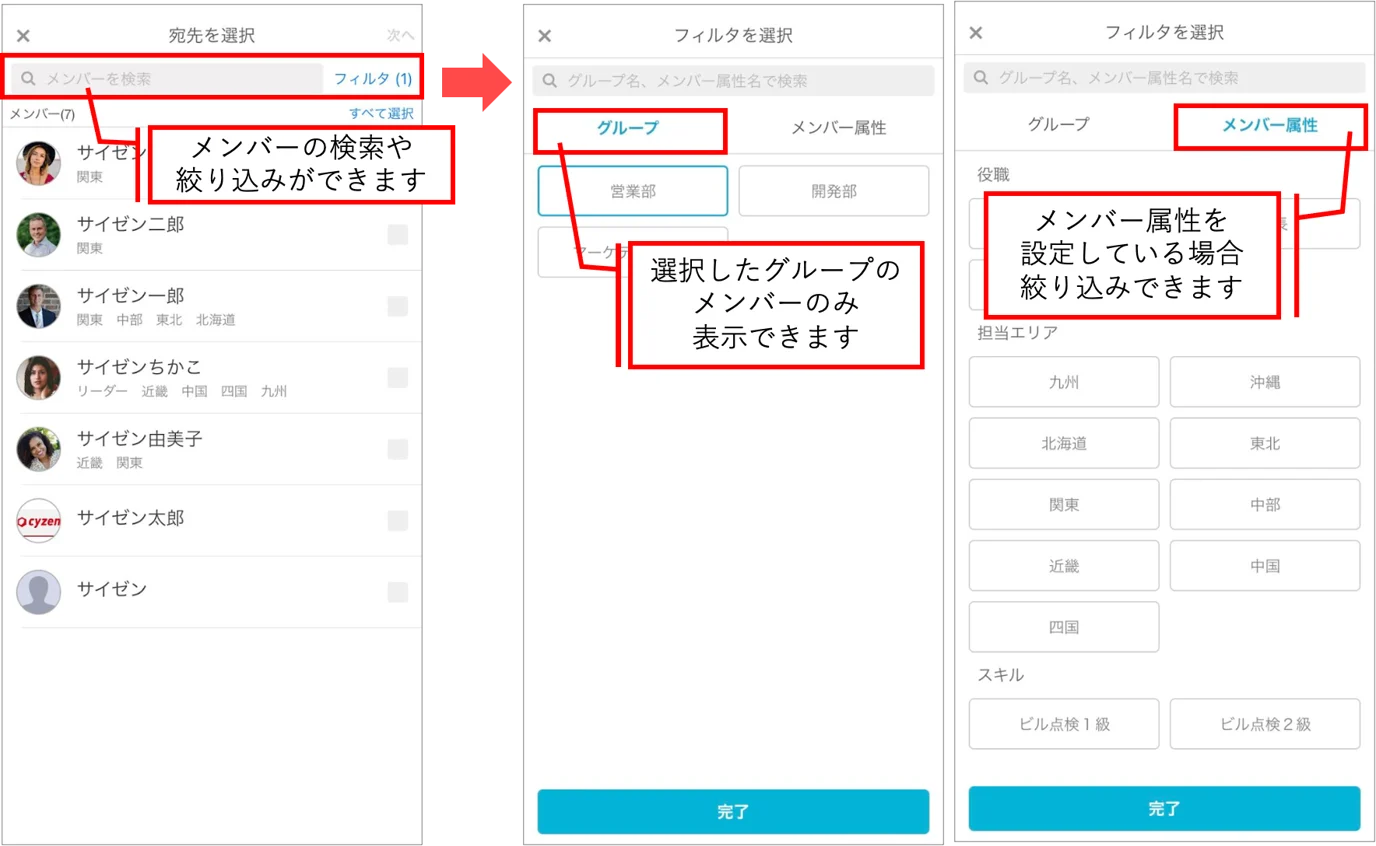1376x846 pixels.
Task: Click the グループ名、メンバー属性名で検索 search field in middle screen
Action: tap(733, 81)
